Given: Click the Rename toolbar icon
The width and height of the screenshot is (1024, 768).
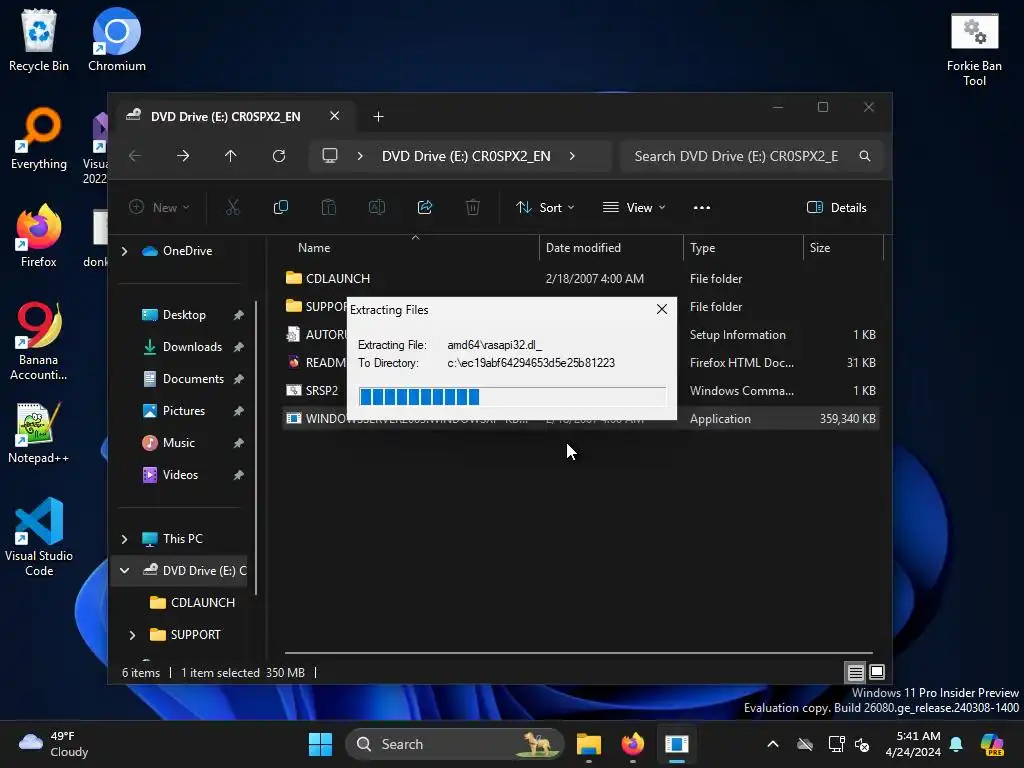Looking at the screenshot, I should [377, 208].
